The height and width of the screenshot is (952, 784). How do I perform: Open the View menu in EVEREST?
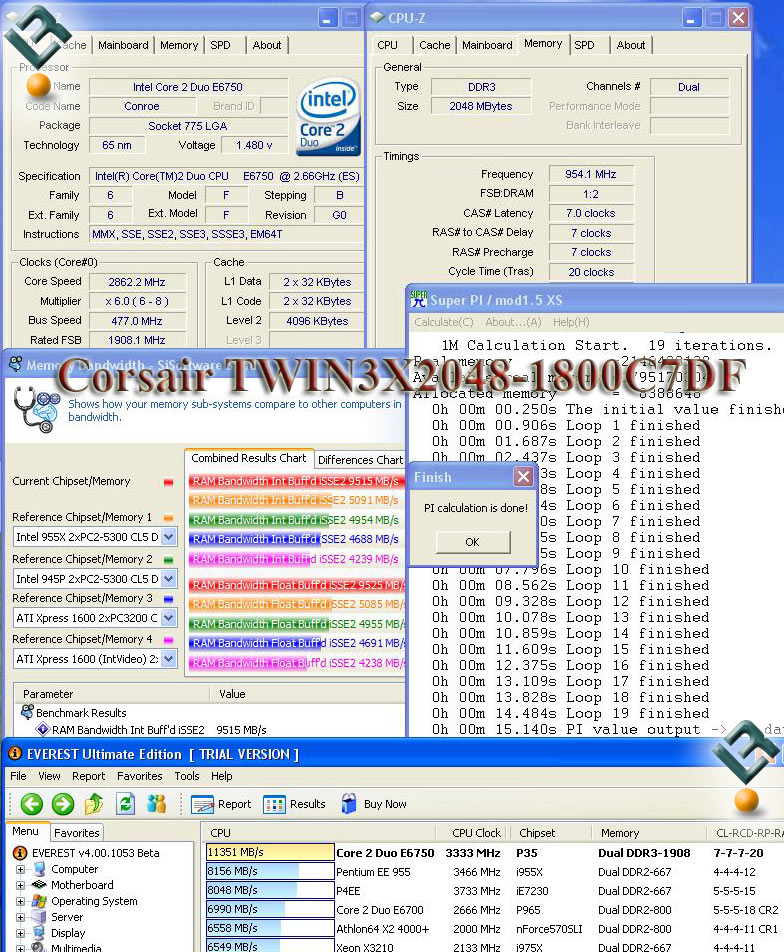49,776
